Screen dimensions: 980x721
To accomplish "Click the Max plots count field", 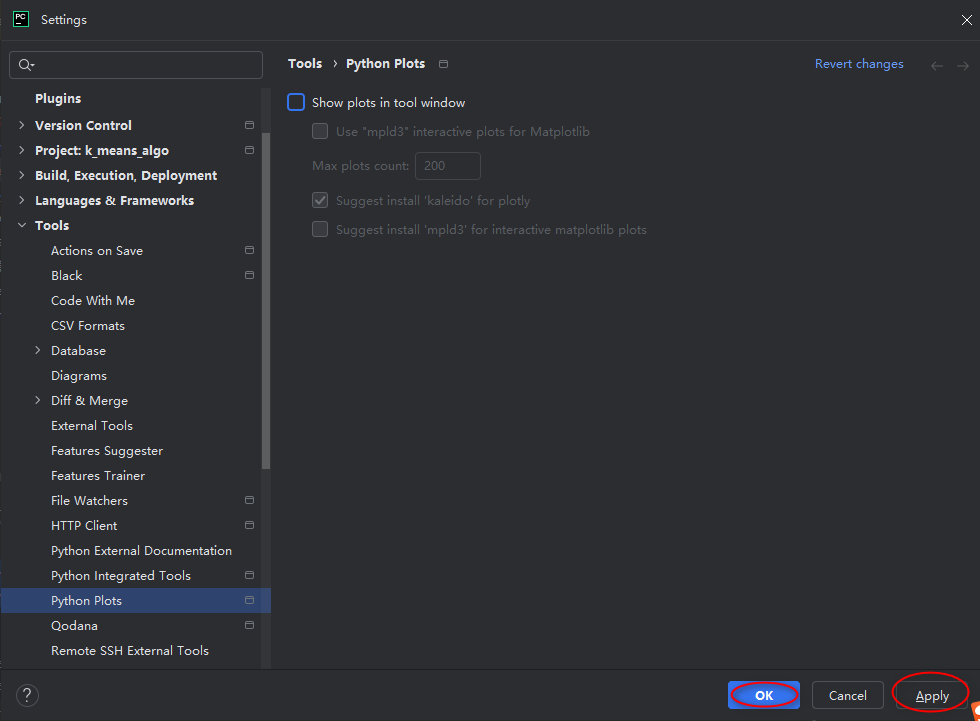I will 448,166.
